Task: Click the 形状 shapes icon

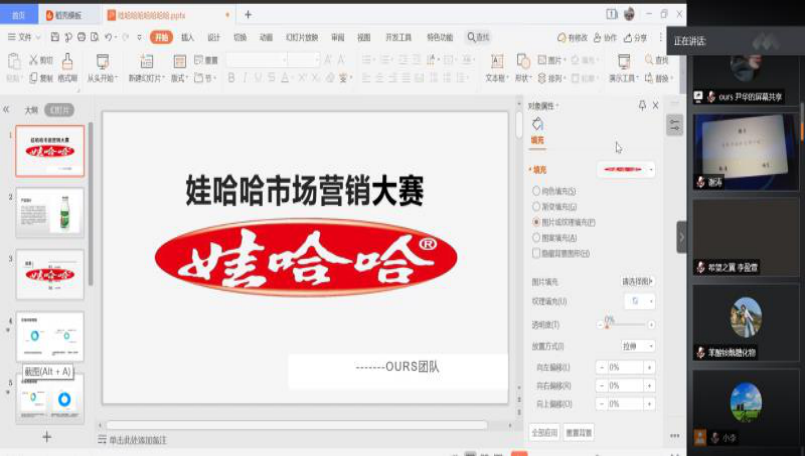Action: [524, 62]
